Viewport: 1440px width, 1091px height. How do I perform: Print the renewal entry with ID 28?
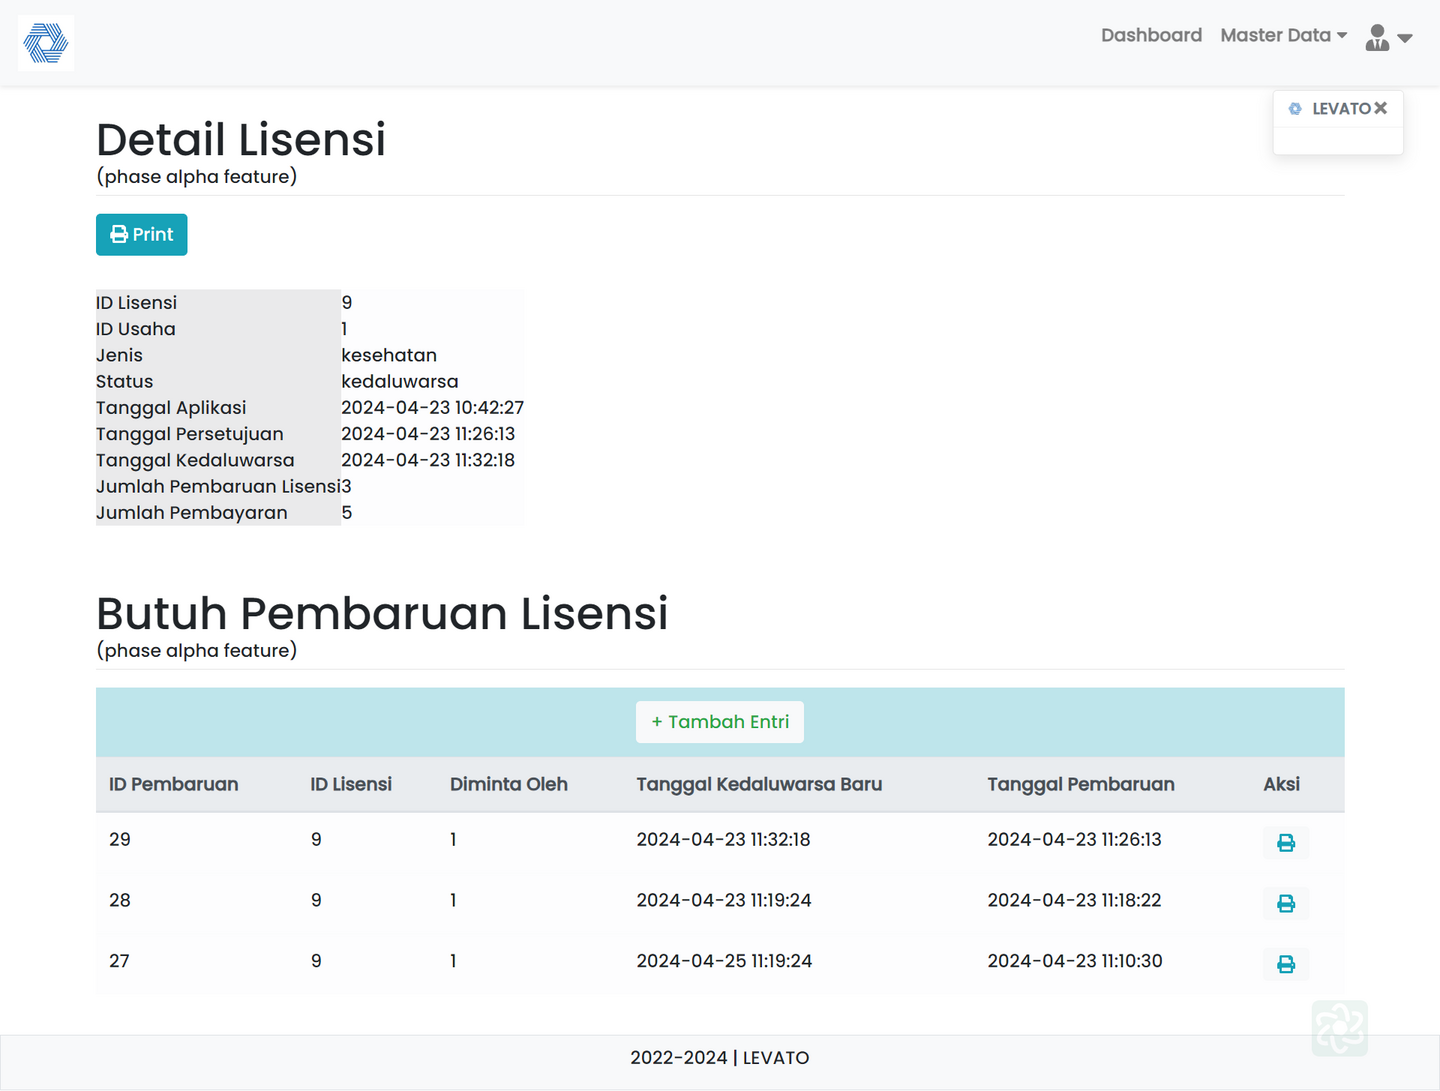(x=1285, y=903)
